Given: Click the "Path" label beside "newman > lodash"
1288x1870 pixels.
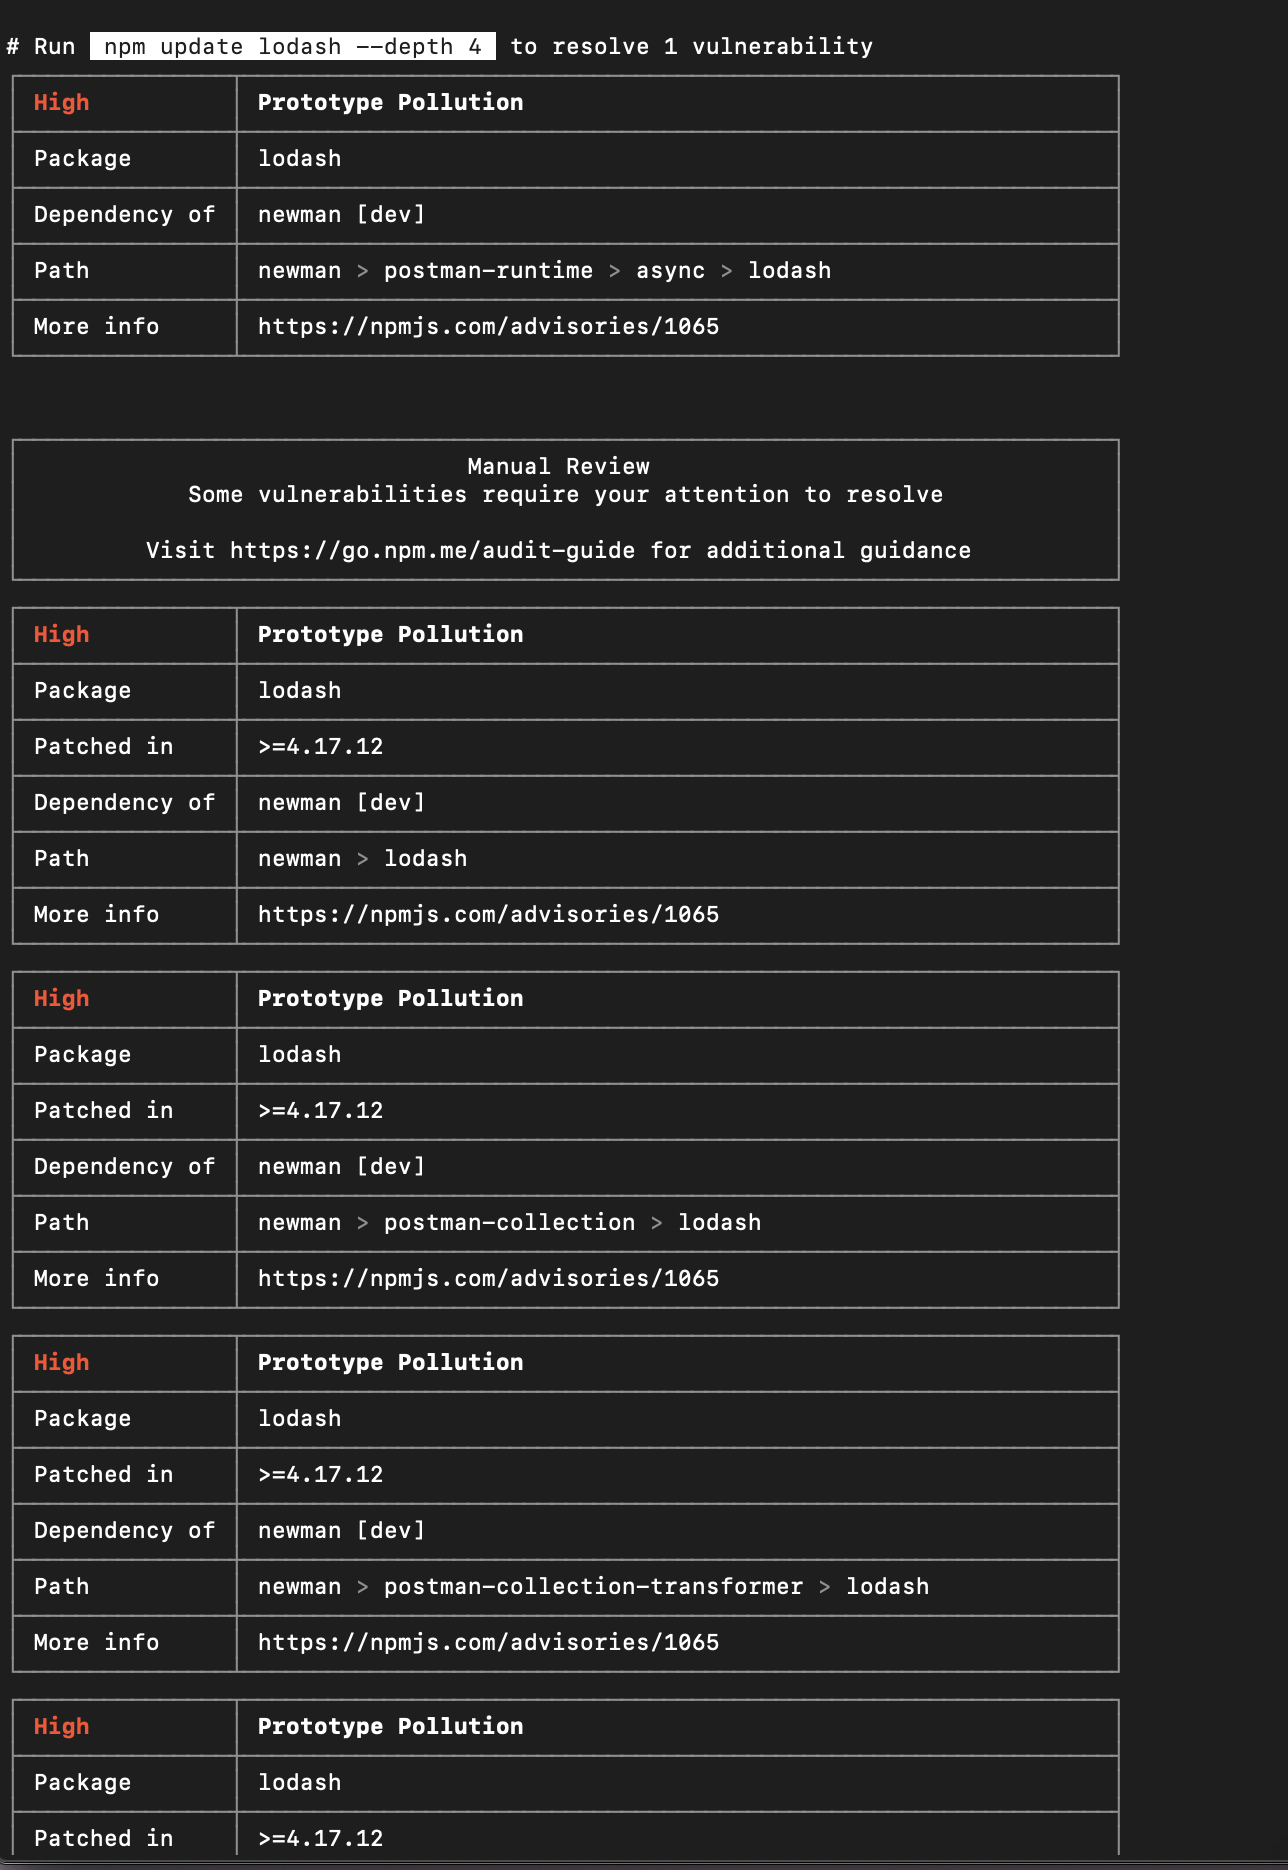Looking at the screenshot, I should click(x=61, y=859).
